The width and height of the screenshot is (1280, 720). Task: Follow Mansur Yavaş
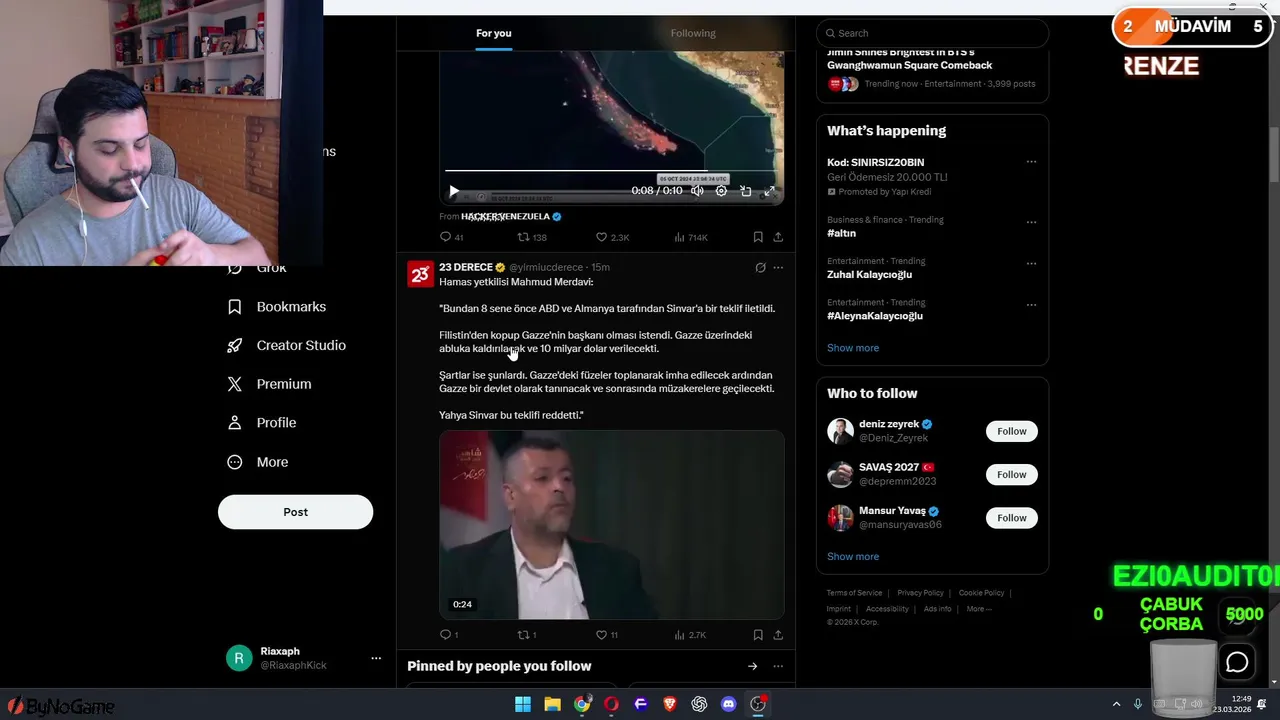click(1011, 517)
